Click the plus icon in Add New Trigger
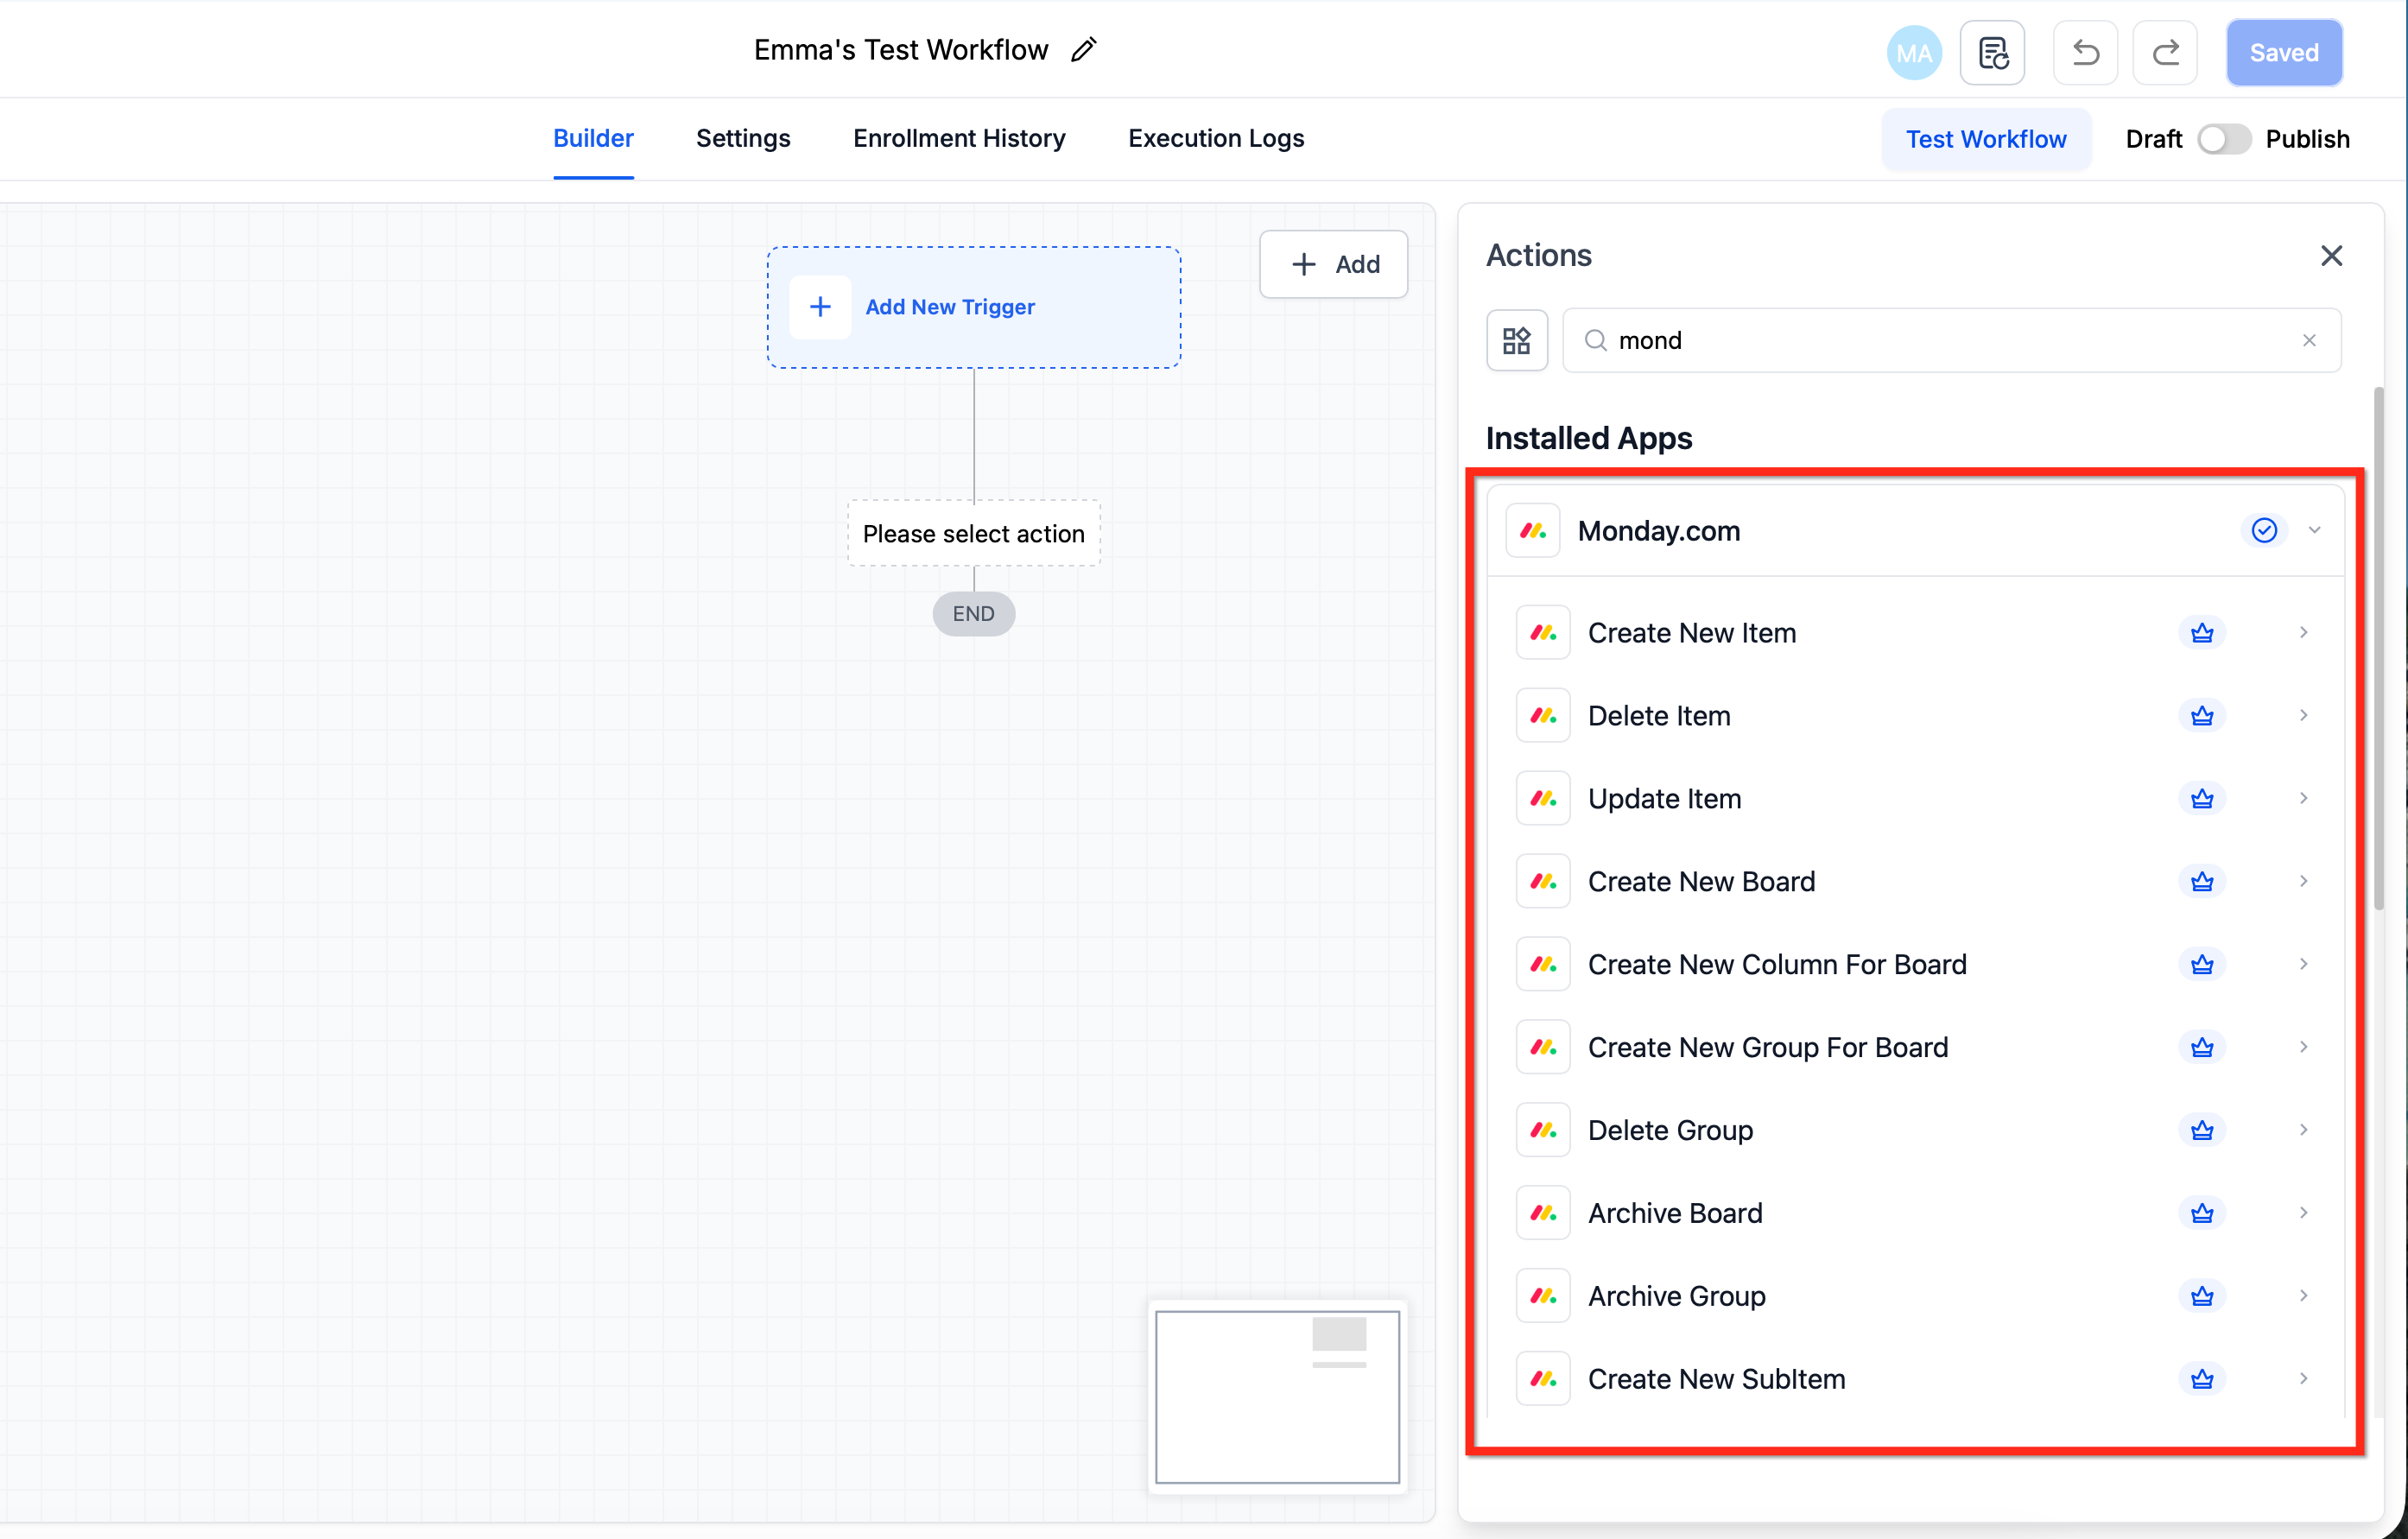Viewport: 2408px width, 1539px height. [x=820, y=307]
